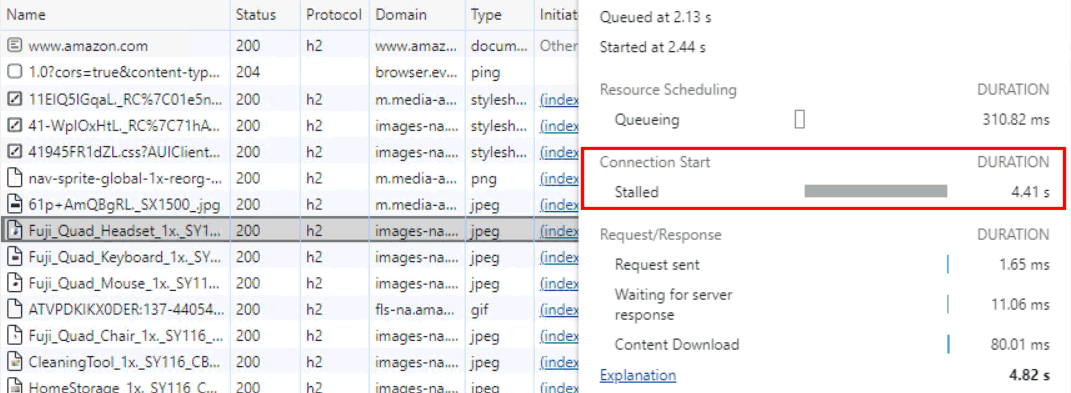Click the file icon of ATVPDKIKX0DER gif request

click(14, 309)
